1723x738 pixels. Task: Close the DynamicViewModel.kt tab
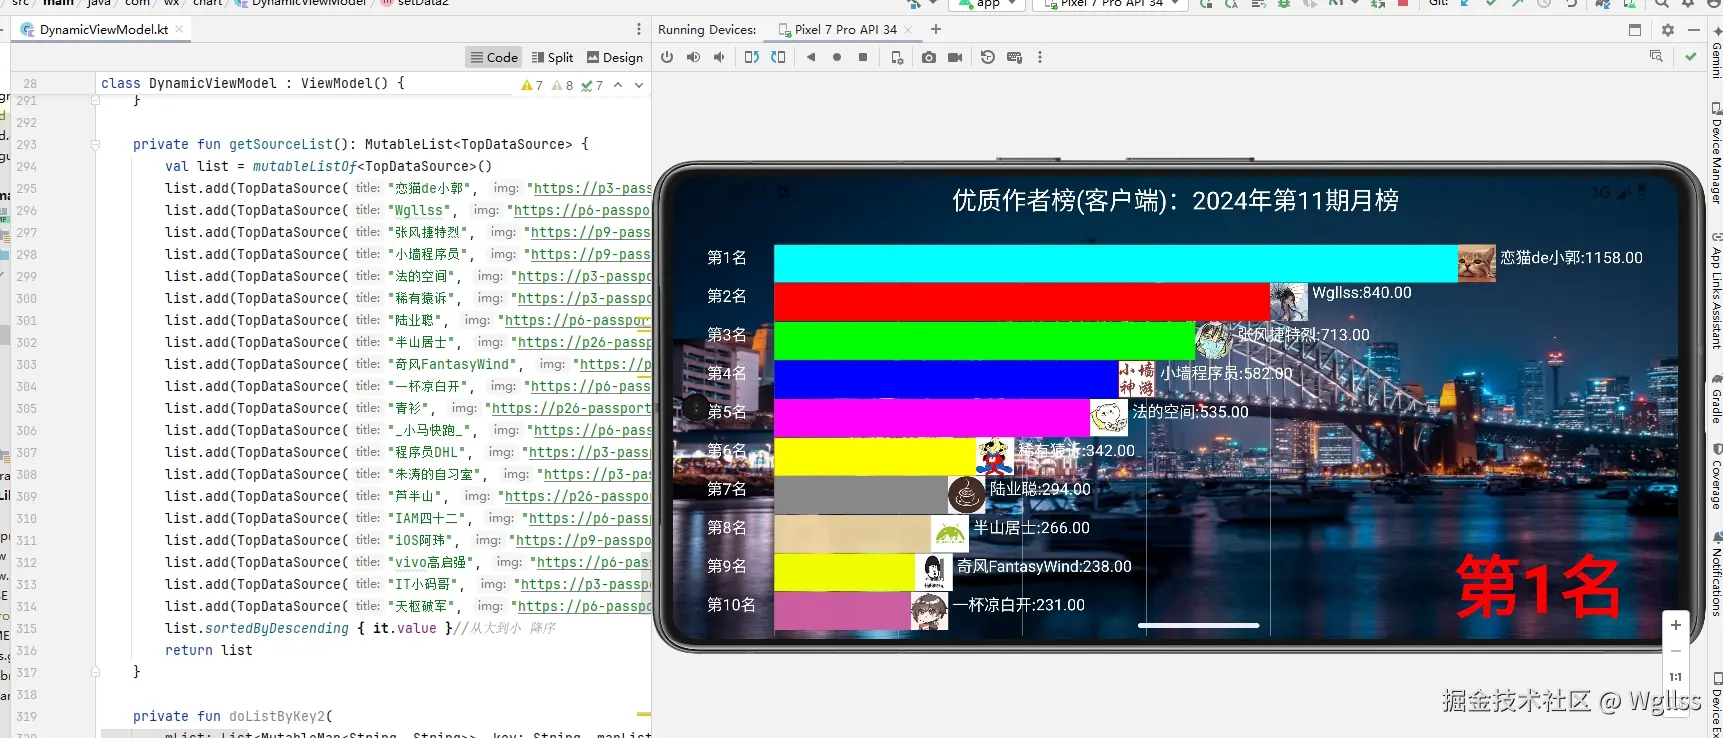tap(180, 29)
